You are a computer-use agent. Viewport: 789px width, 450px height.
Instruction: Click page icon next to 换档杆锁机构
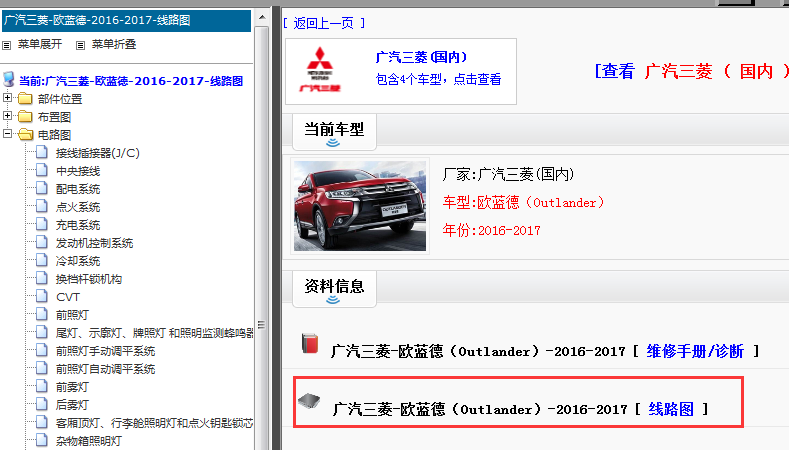[x=42, y=278]
